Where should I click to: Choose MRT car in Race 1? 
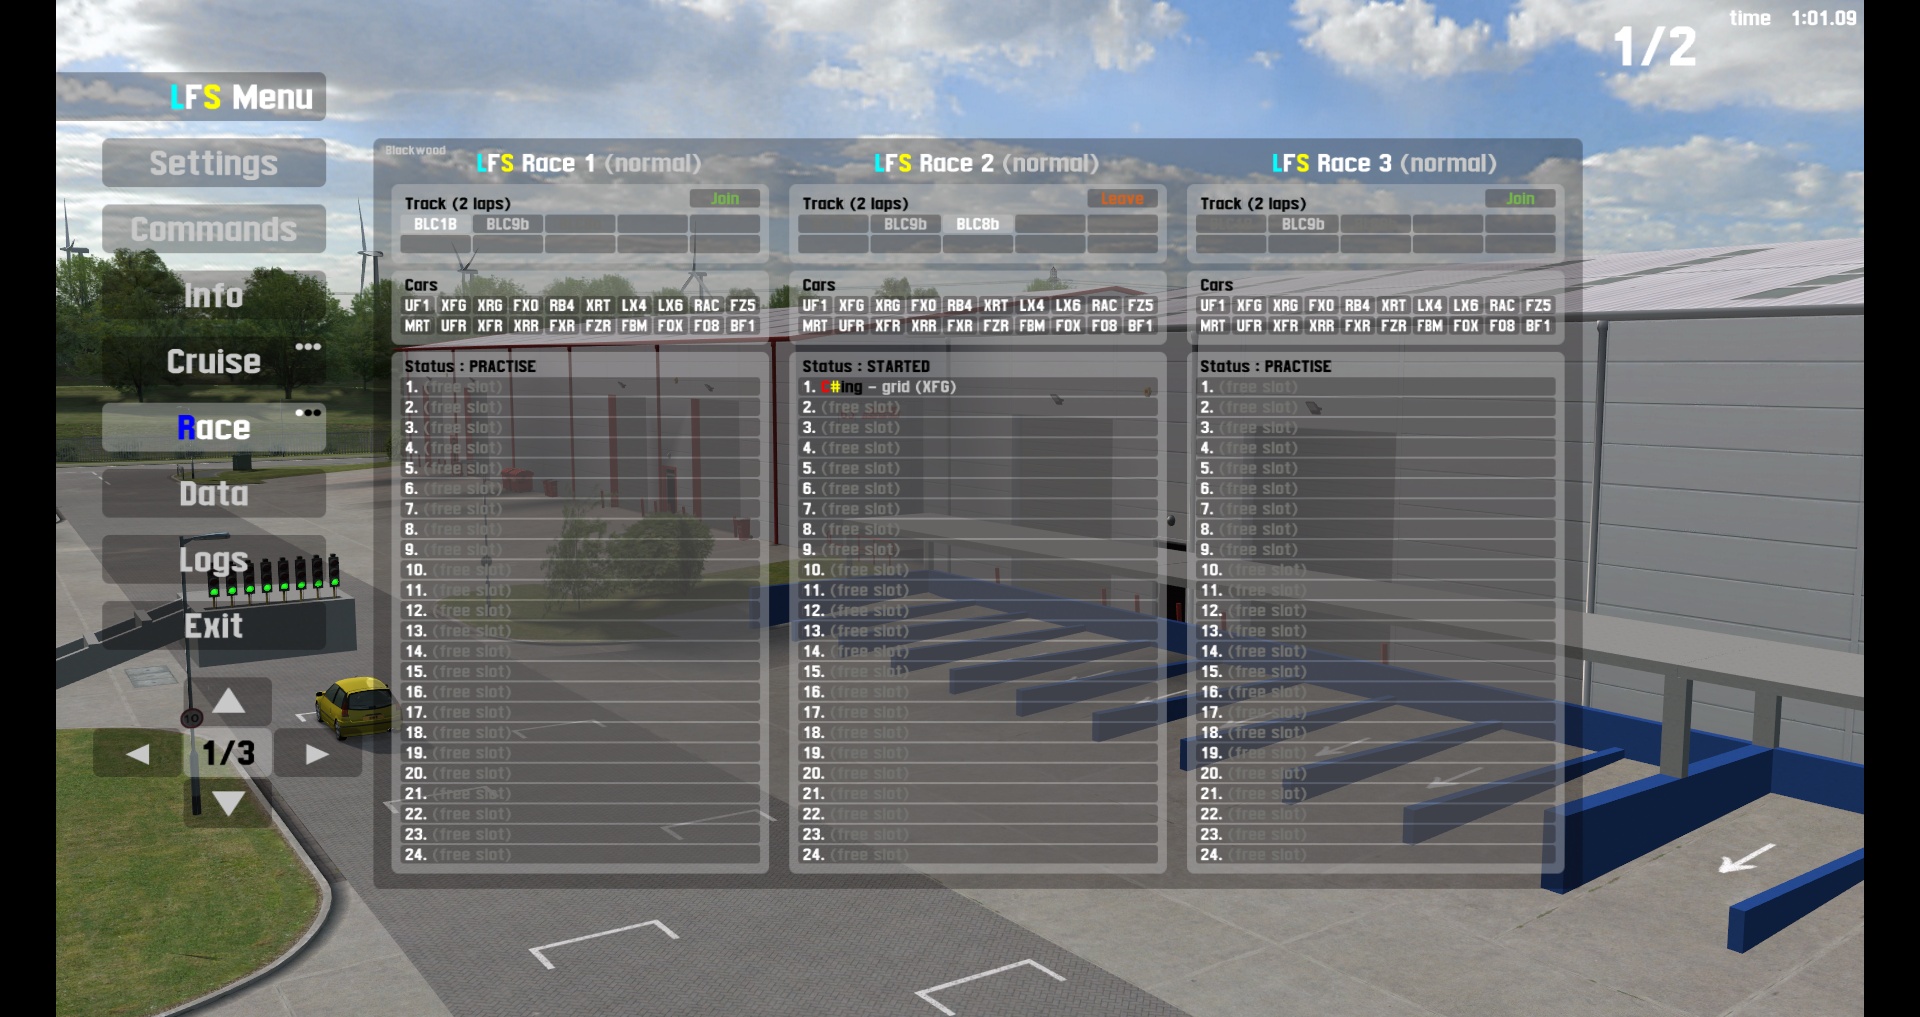pos(417,326)
